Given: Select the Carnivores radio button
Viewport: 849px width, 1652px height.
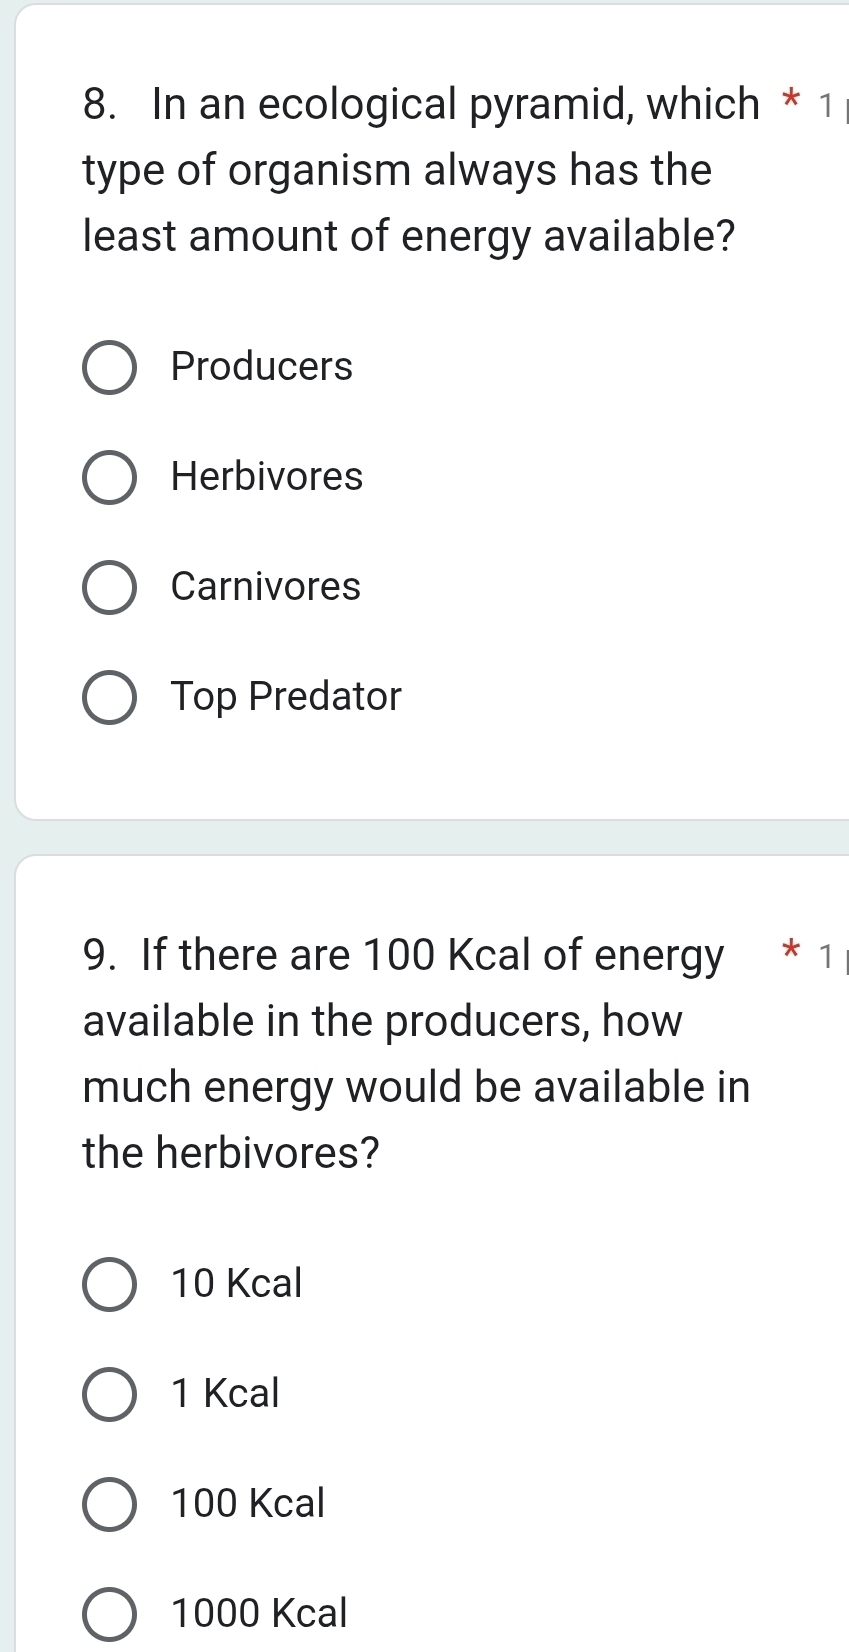Looking at the screenshot, I should (x=109, y=588).
